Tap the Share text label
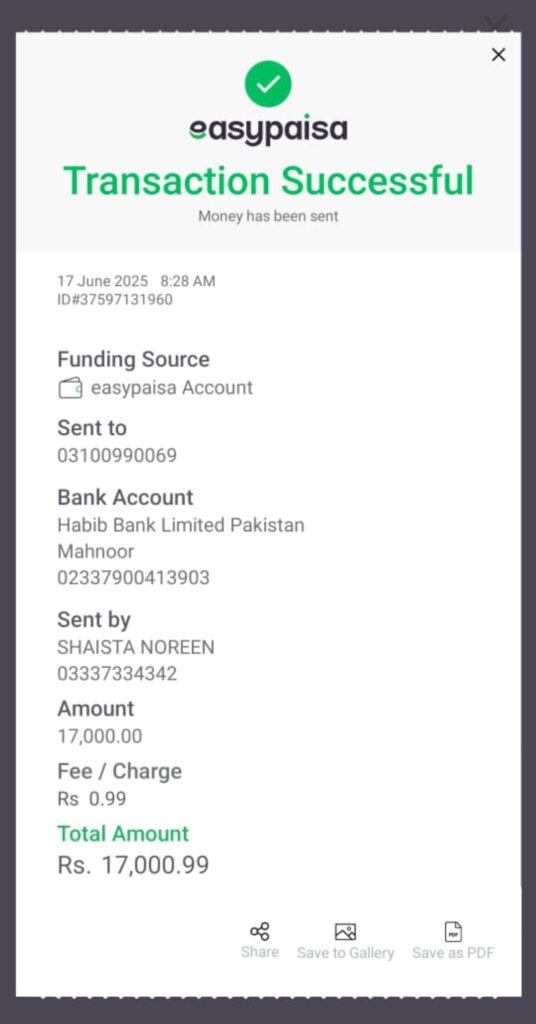 (x=259, y=952)
